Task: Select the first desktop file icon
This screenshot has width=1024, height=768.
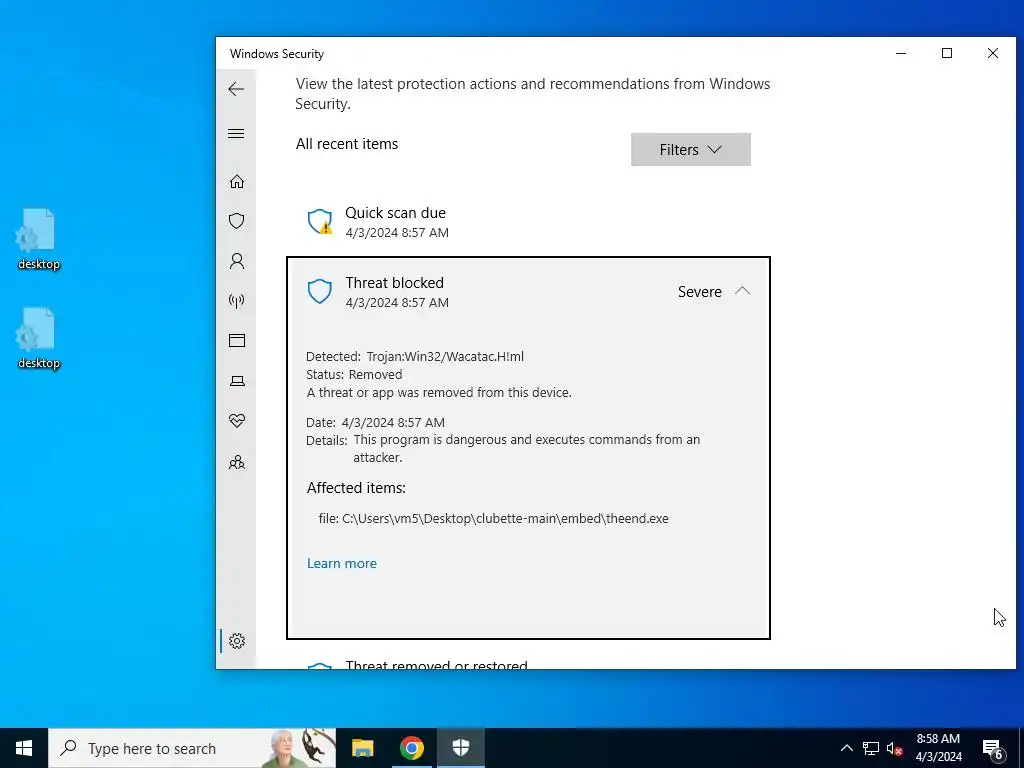Action: 39,238
